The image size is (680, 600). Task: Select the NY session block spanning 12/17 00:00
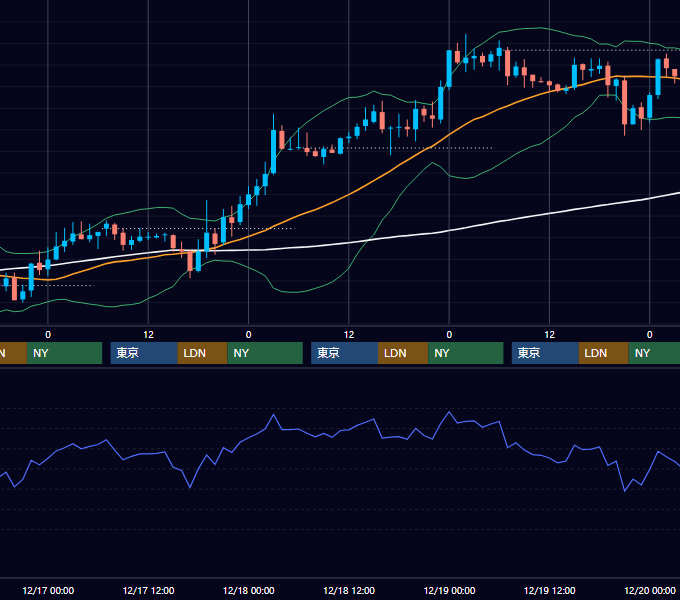[64, 353]
